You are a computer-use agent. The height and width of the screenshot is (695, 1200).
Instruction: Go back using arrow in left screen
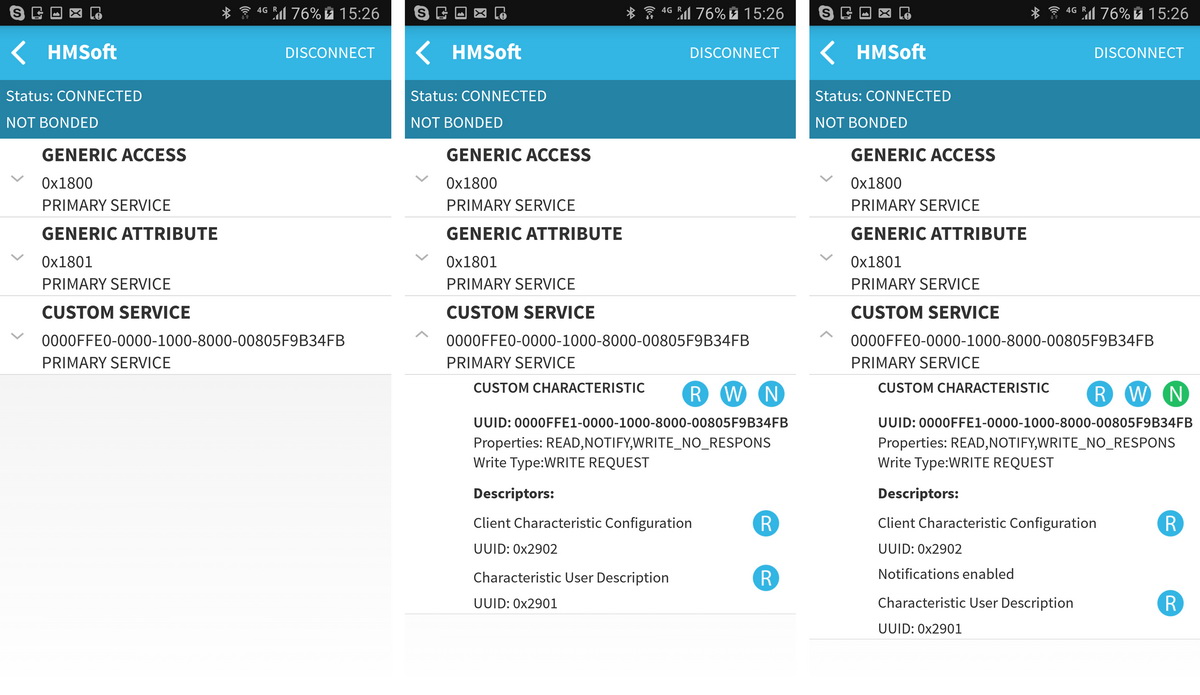(x=19, y=53)
